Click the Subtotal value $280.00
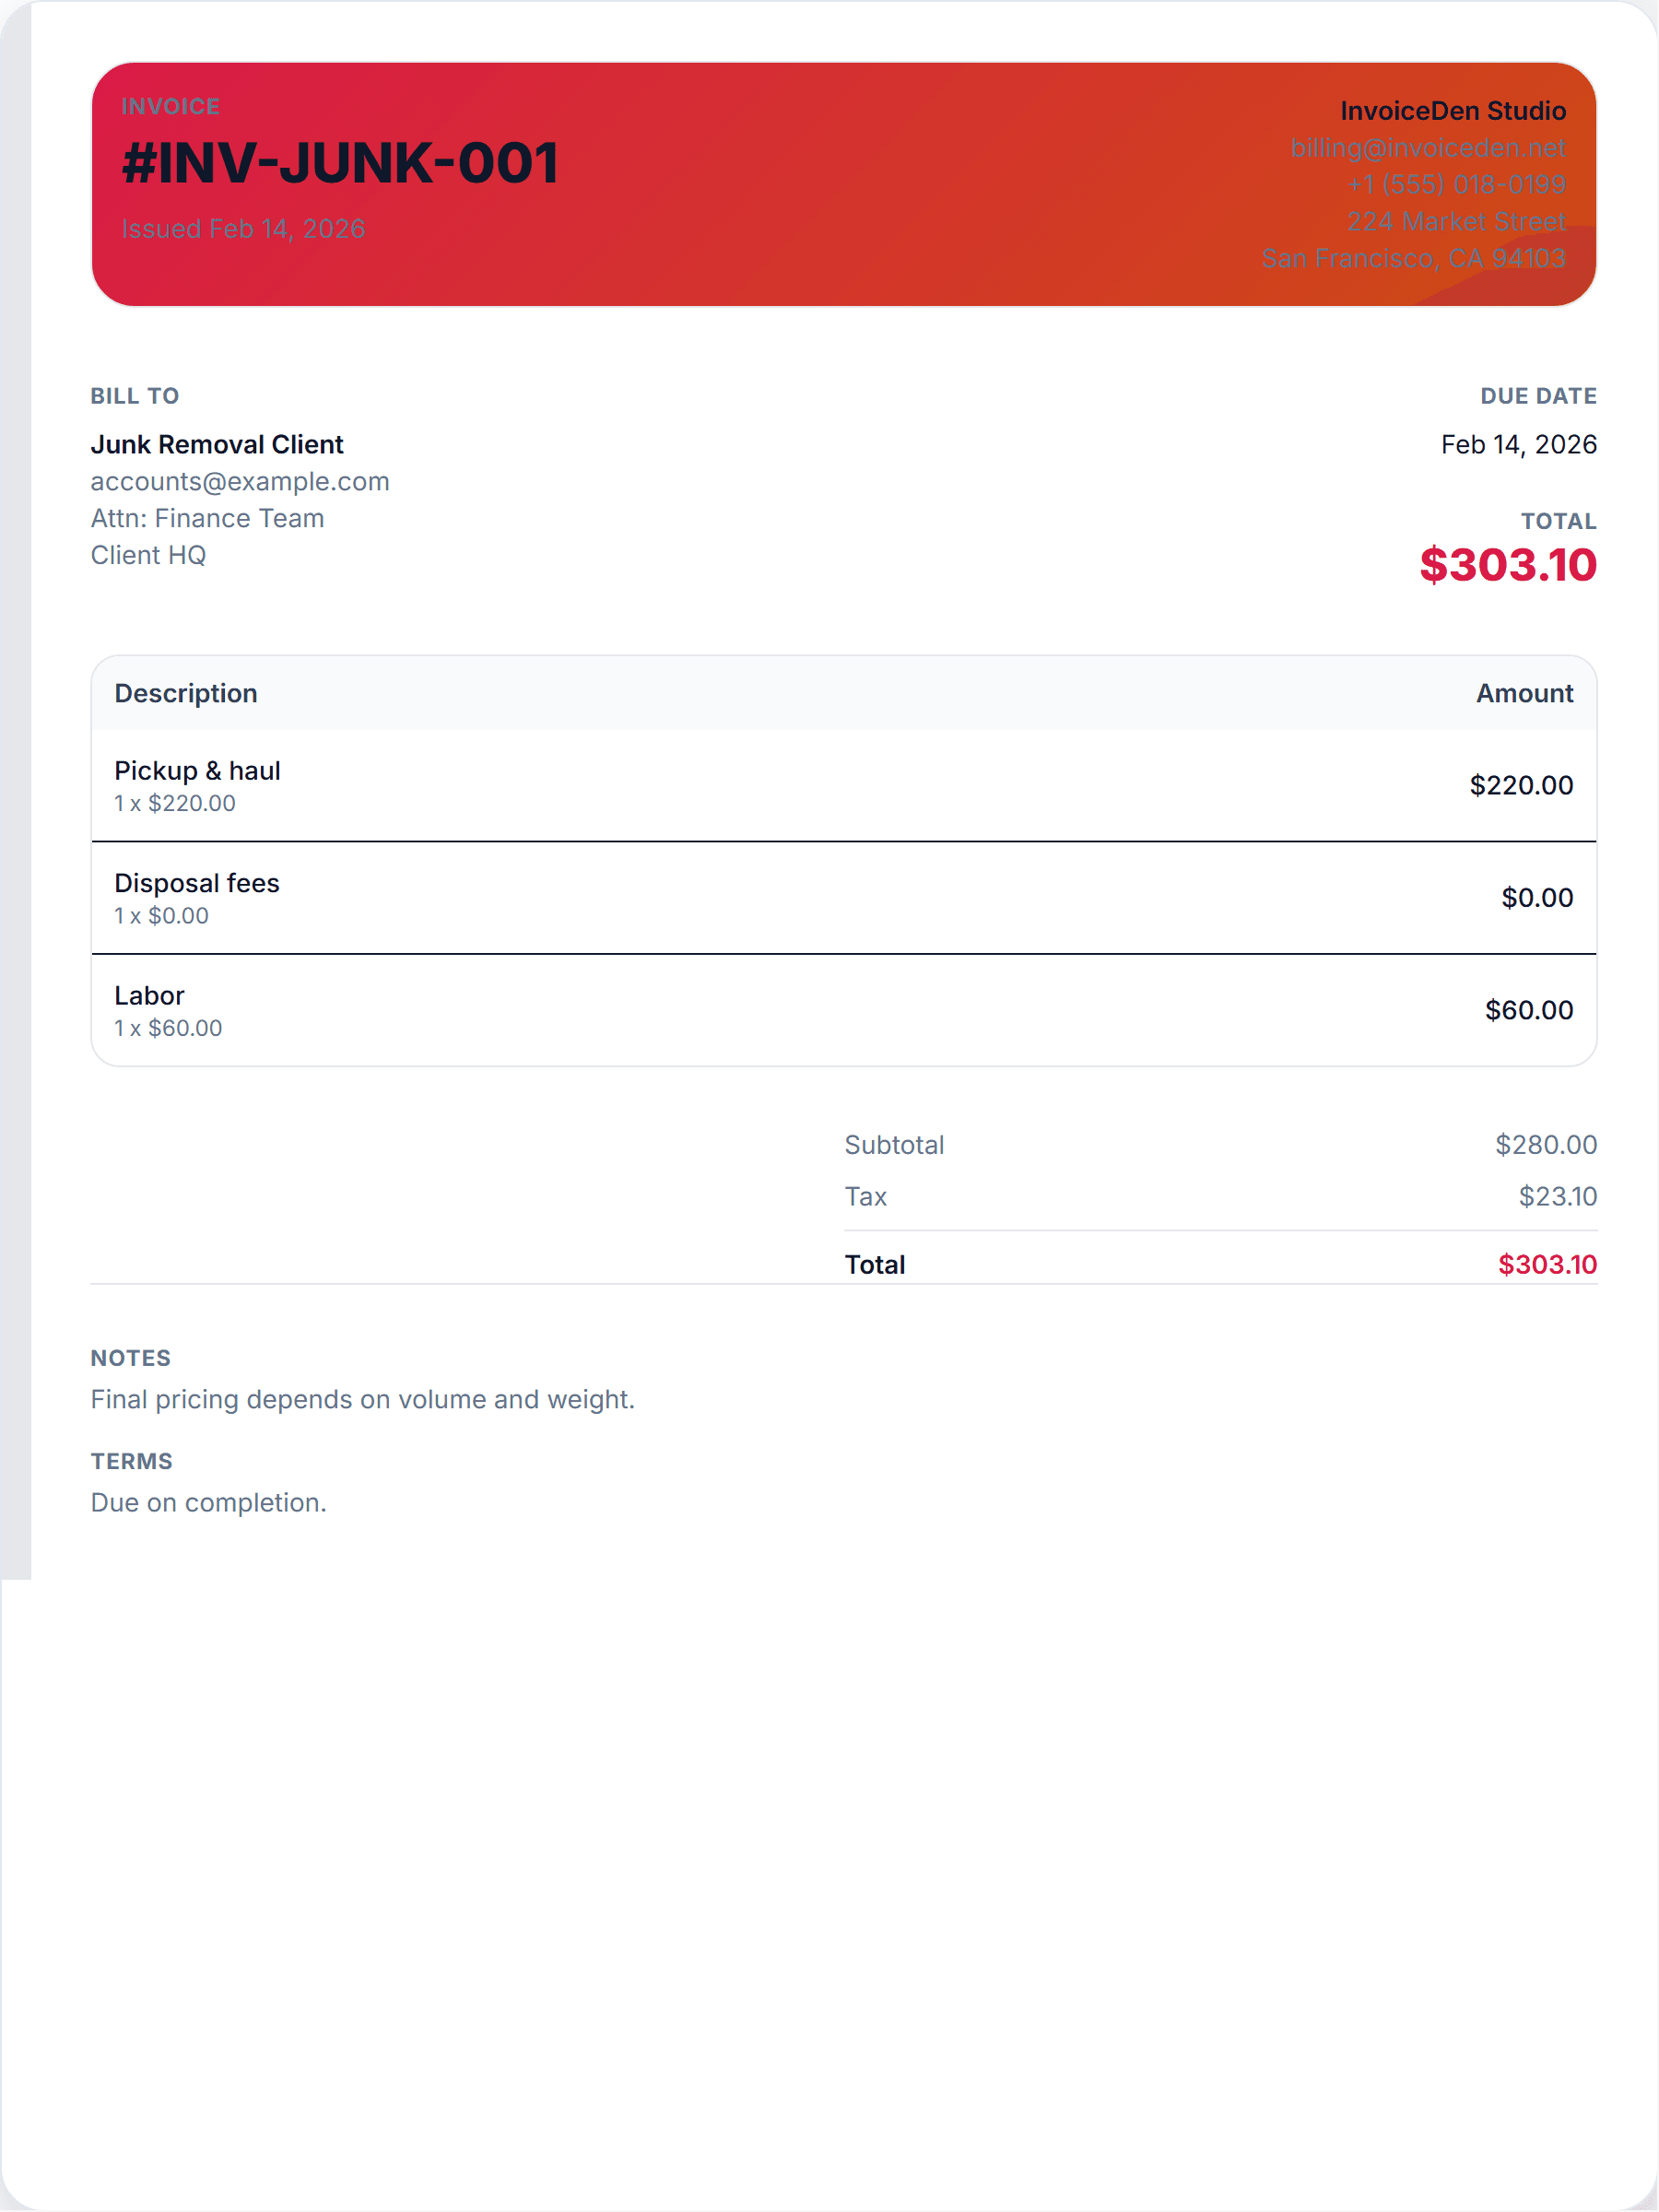The width and height of the screenshot is (1659, 2212). [1545, 1144]
